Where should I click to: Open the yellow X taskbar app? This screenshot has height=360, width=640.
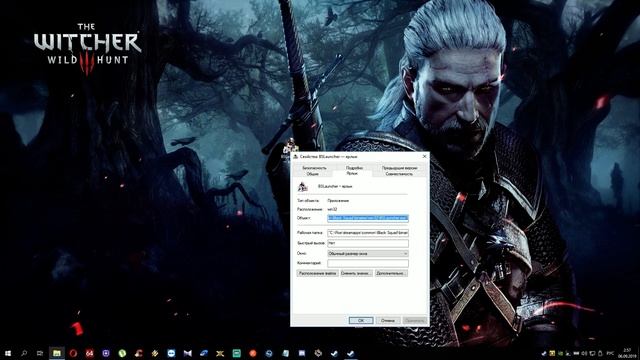click(x=220, y=353)
